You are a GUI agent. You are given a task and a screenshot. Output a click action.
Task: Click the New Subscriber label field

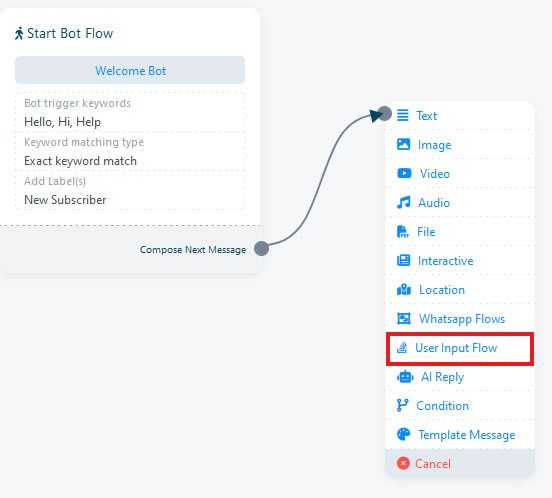pyautogui.click(x=130, y=190)
